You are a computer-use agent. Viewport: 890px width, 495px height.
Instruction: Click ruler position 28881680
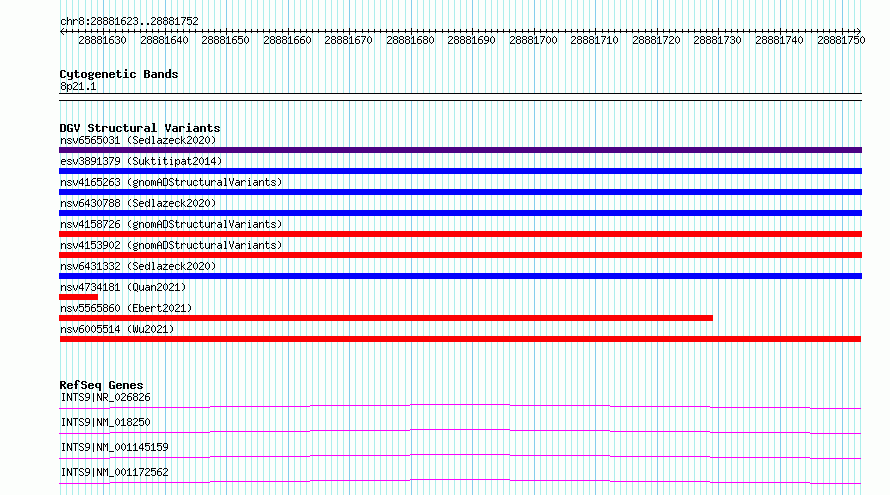click(x=410, y=40)
